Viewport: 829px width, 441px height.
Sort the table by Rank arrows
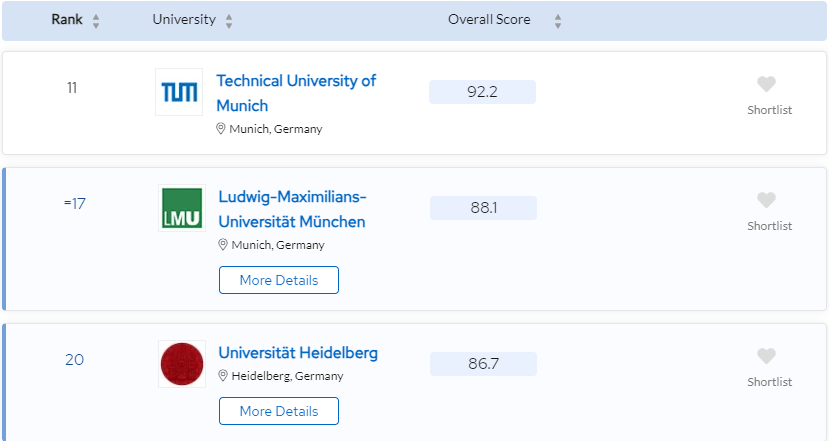96,21
